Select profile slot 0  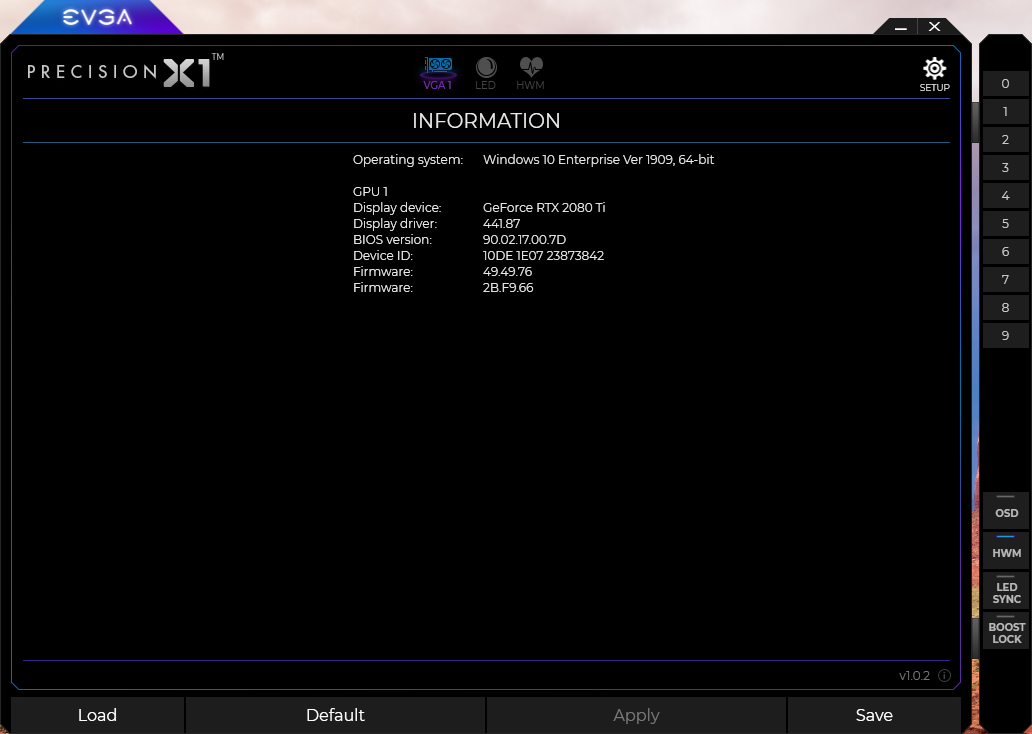coord(1005,84)
